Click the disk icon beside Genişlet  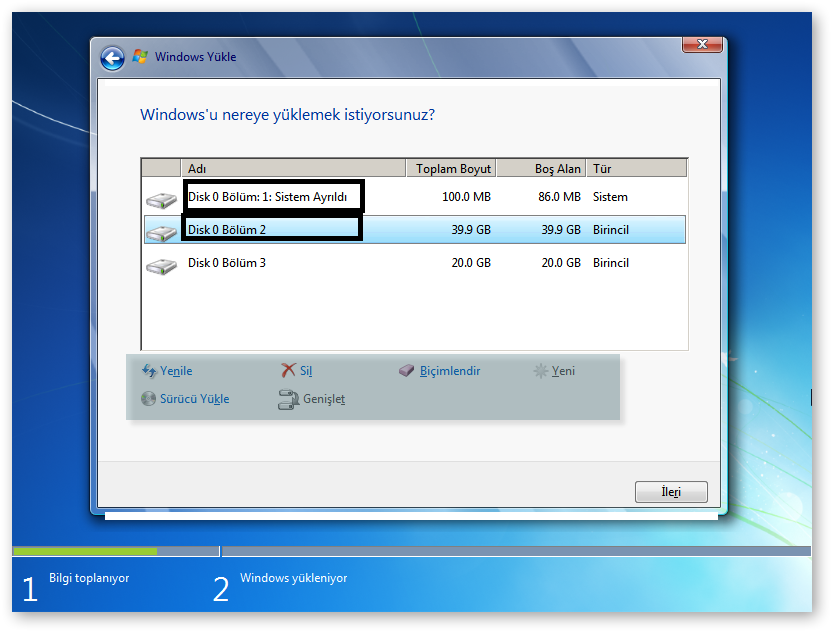point(288,399)
